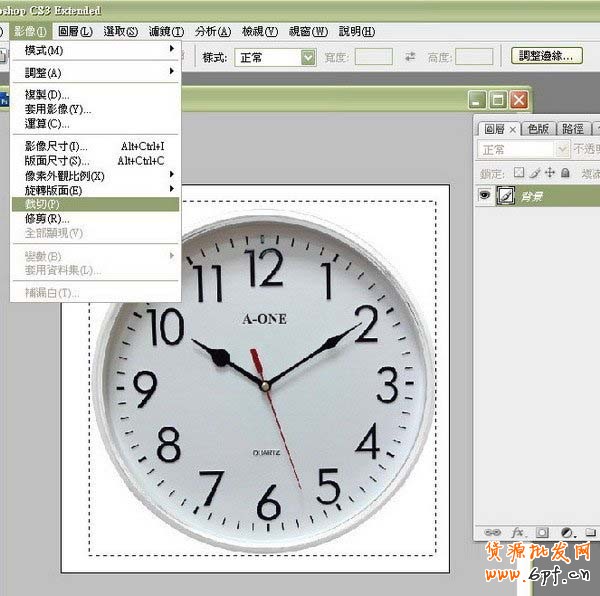
Task: Maximize the document window
Action: [498, 100]
